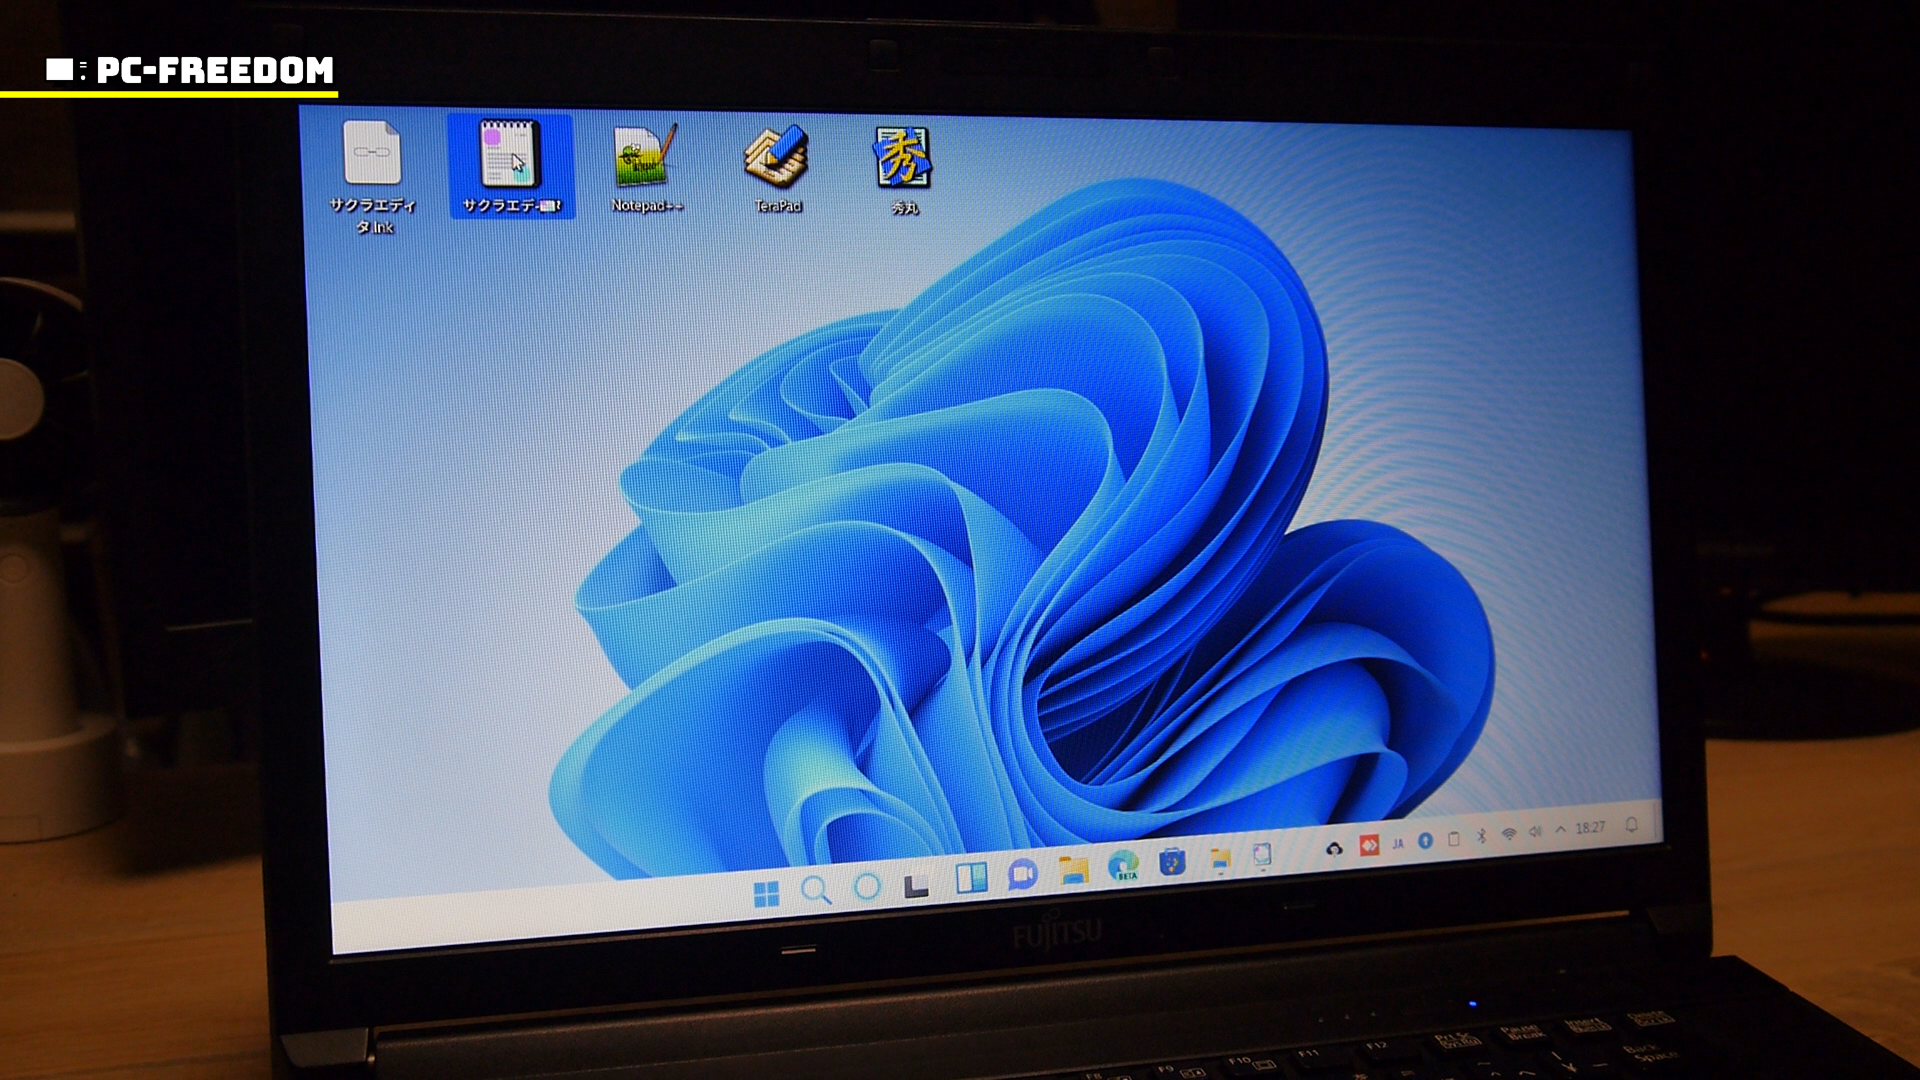Open Cortana circle icon on taskbar

(867, 887)
